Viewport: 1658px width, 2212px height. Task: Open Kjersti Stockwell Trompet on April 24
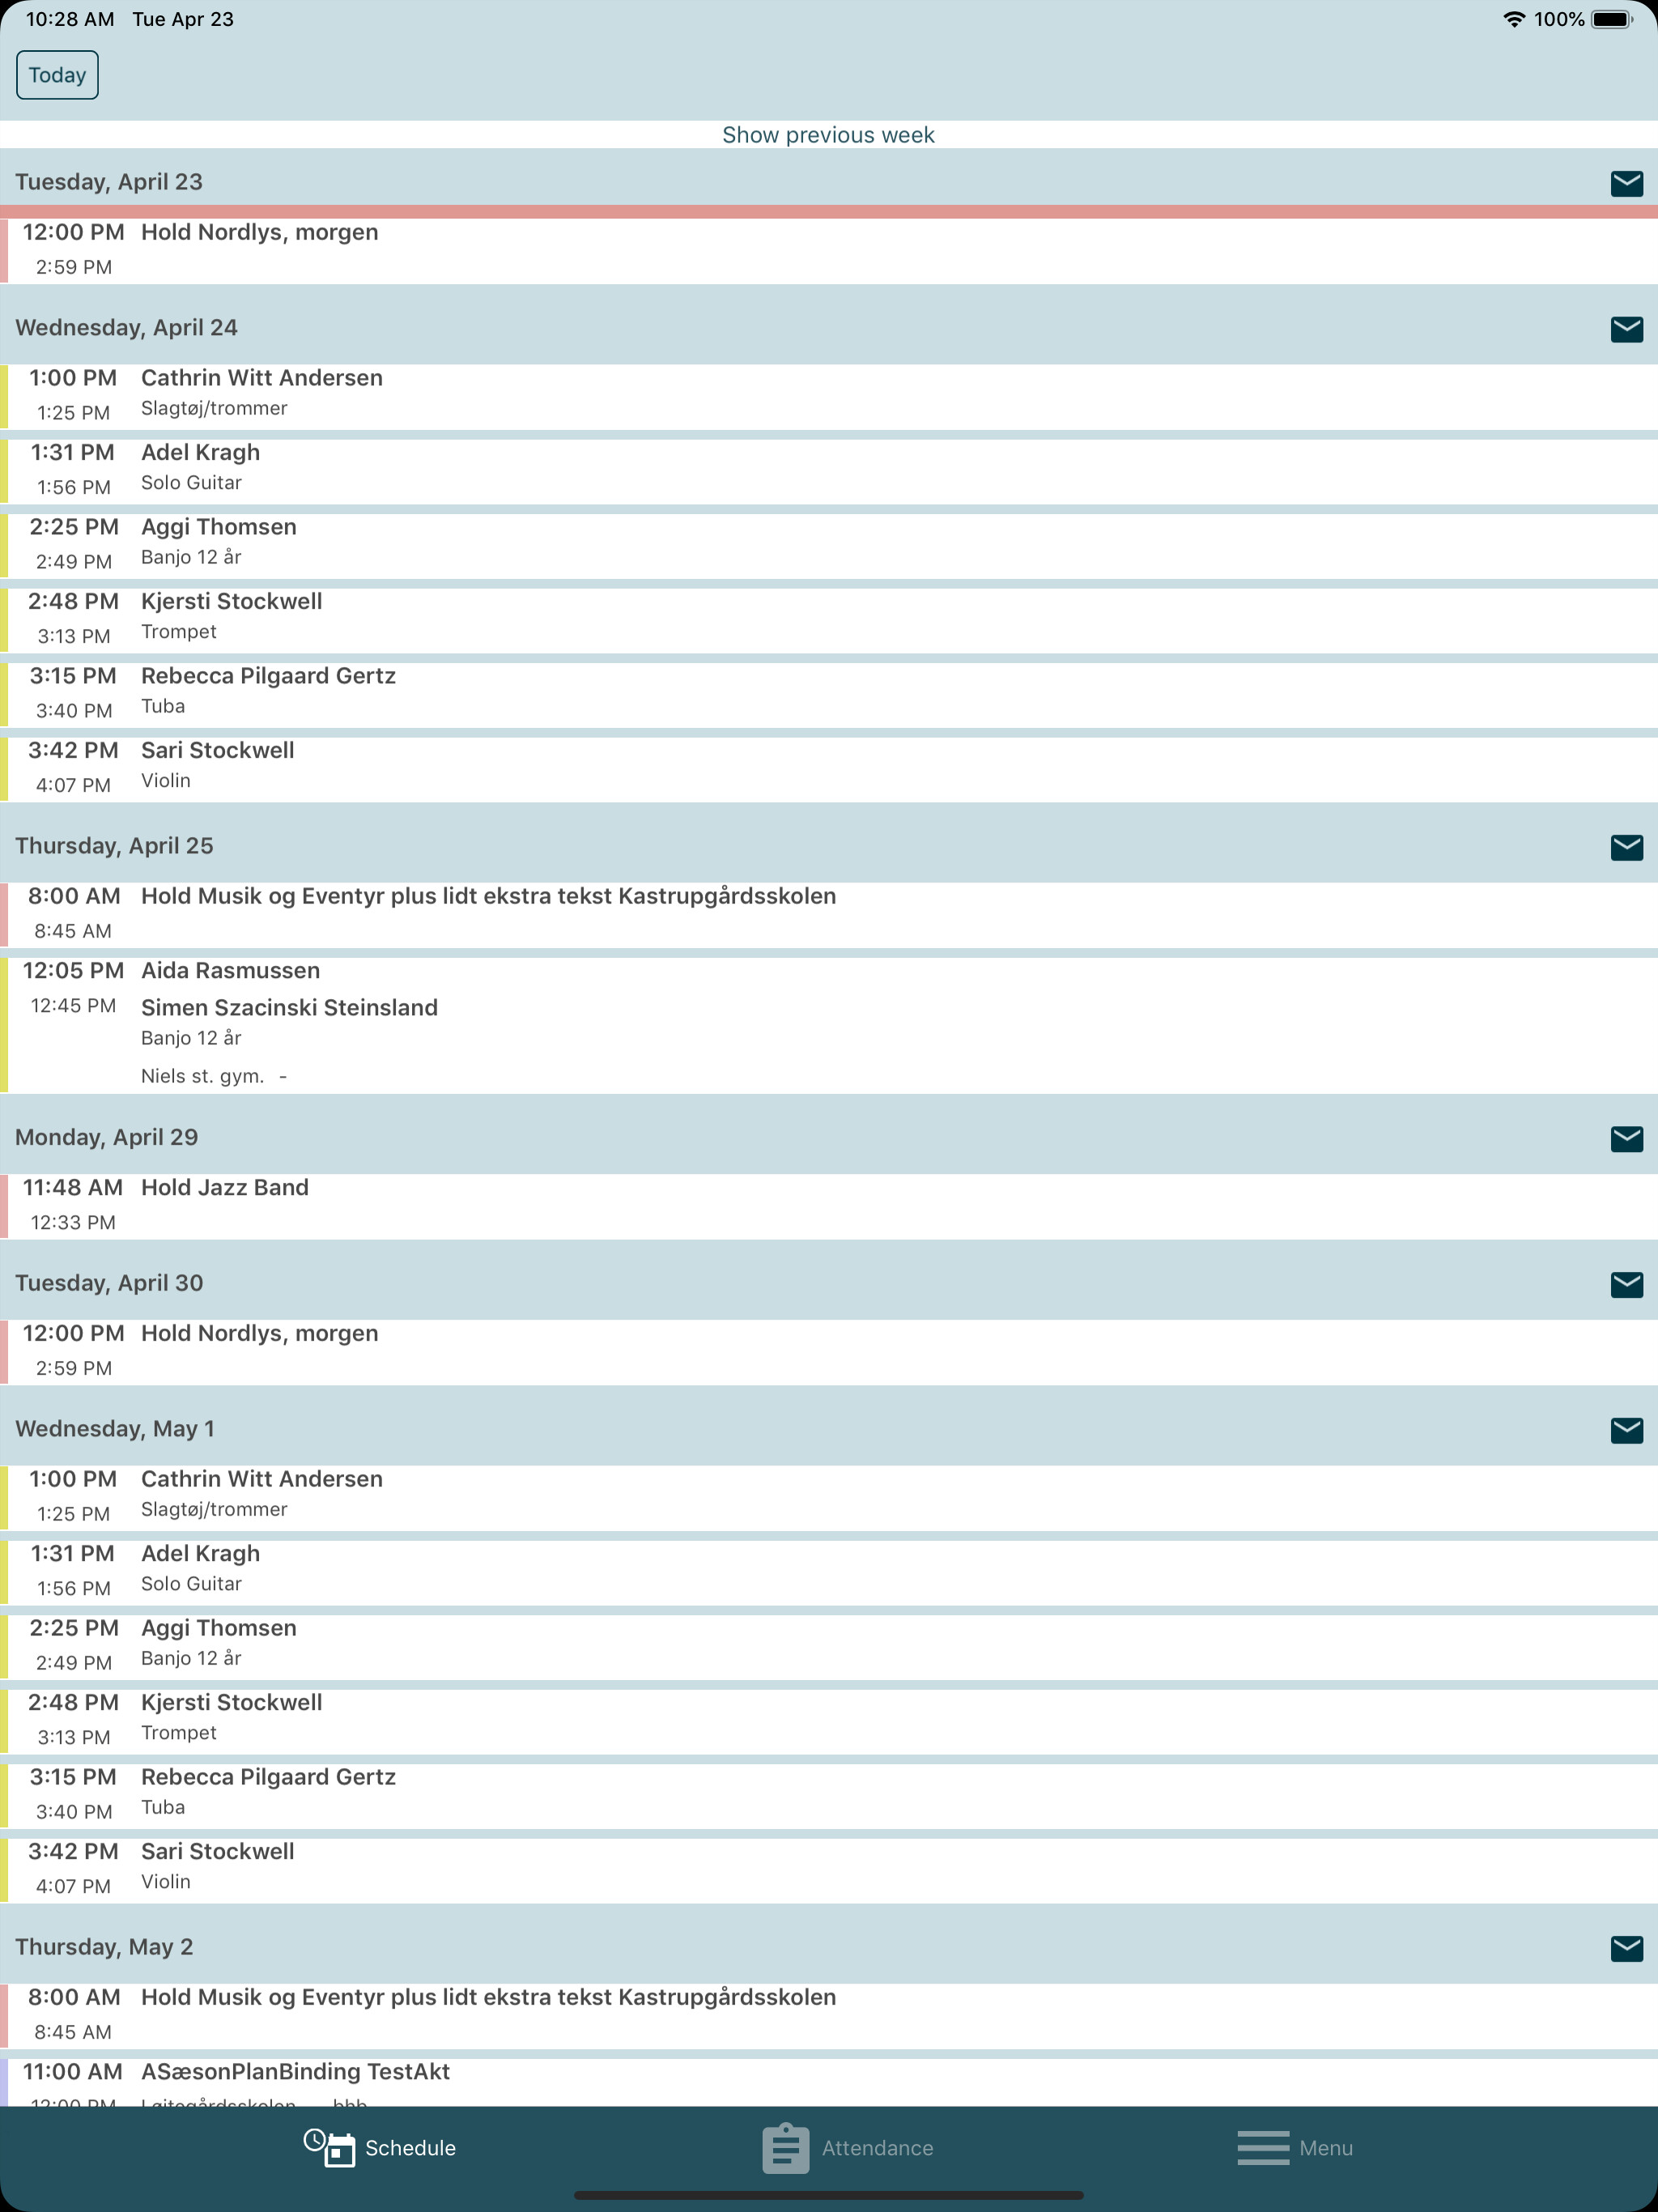tap(829, 620)
